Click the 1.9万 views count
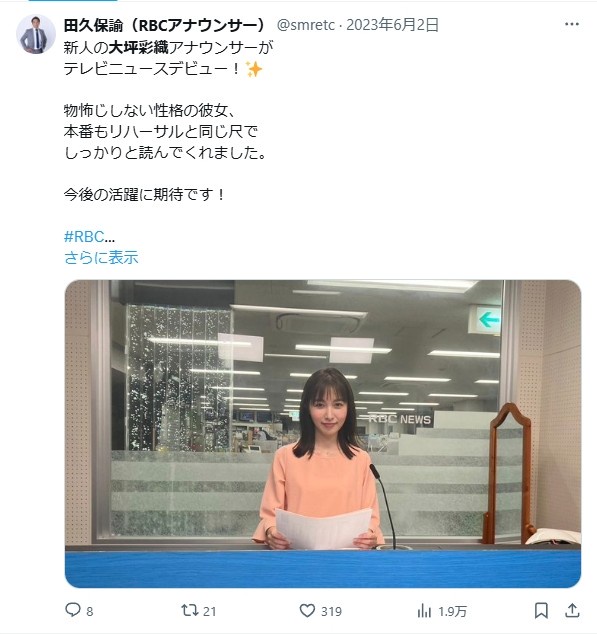Screen dimensions: 597x634 pyautogui.click(x=453, y=611)
